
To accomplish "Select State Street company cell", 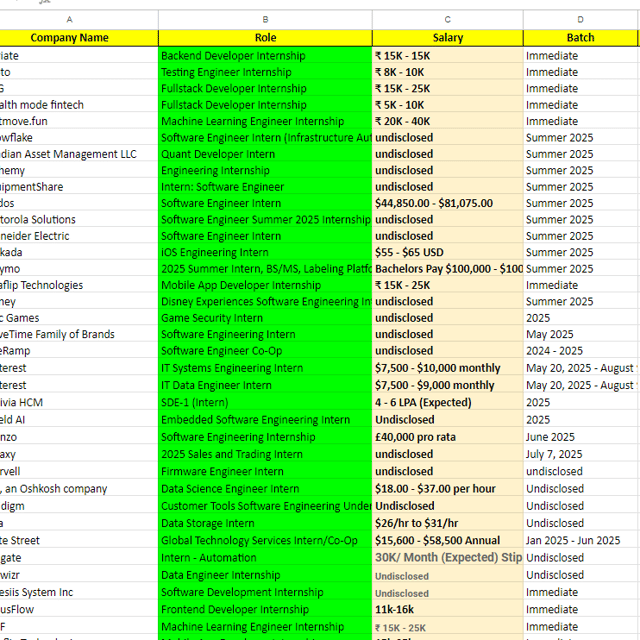I will [79, 540].
